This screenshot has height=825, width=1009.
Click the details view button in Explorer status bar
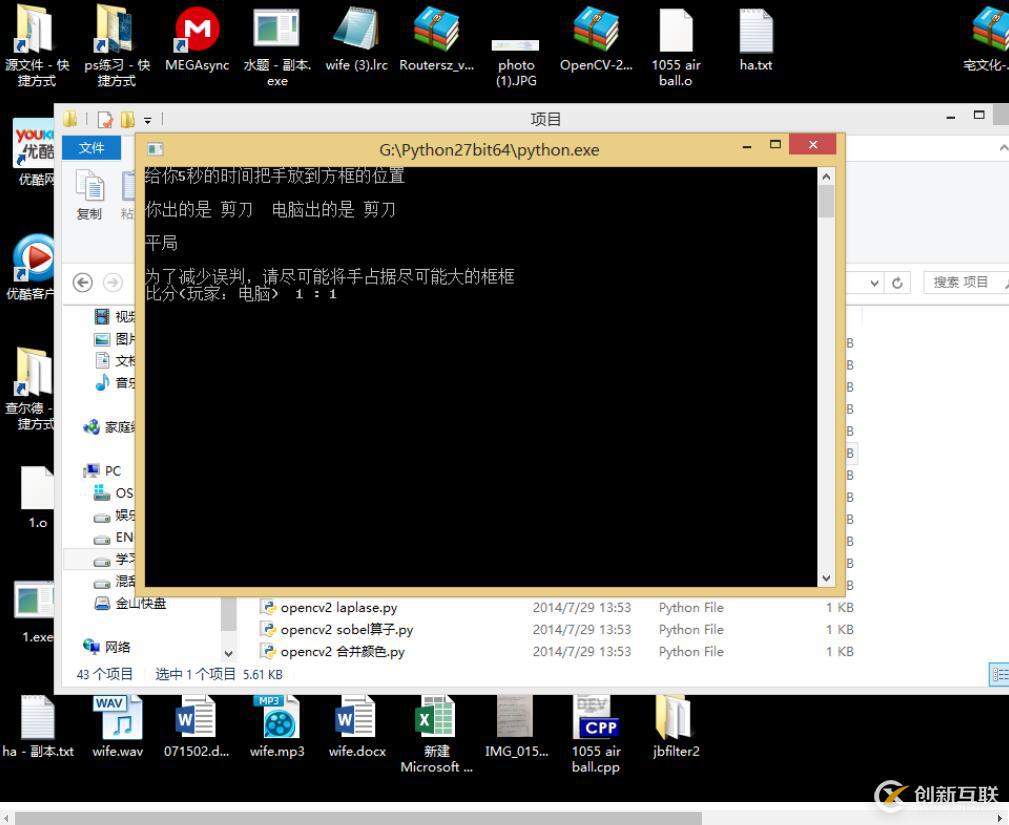(999, 674)
